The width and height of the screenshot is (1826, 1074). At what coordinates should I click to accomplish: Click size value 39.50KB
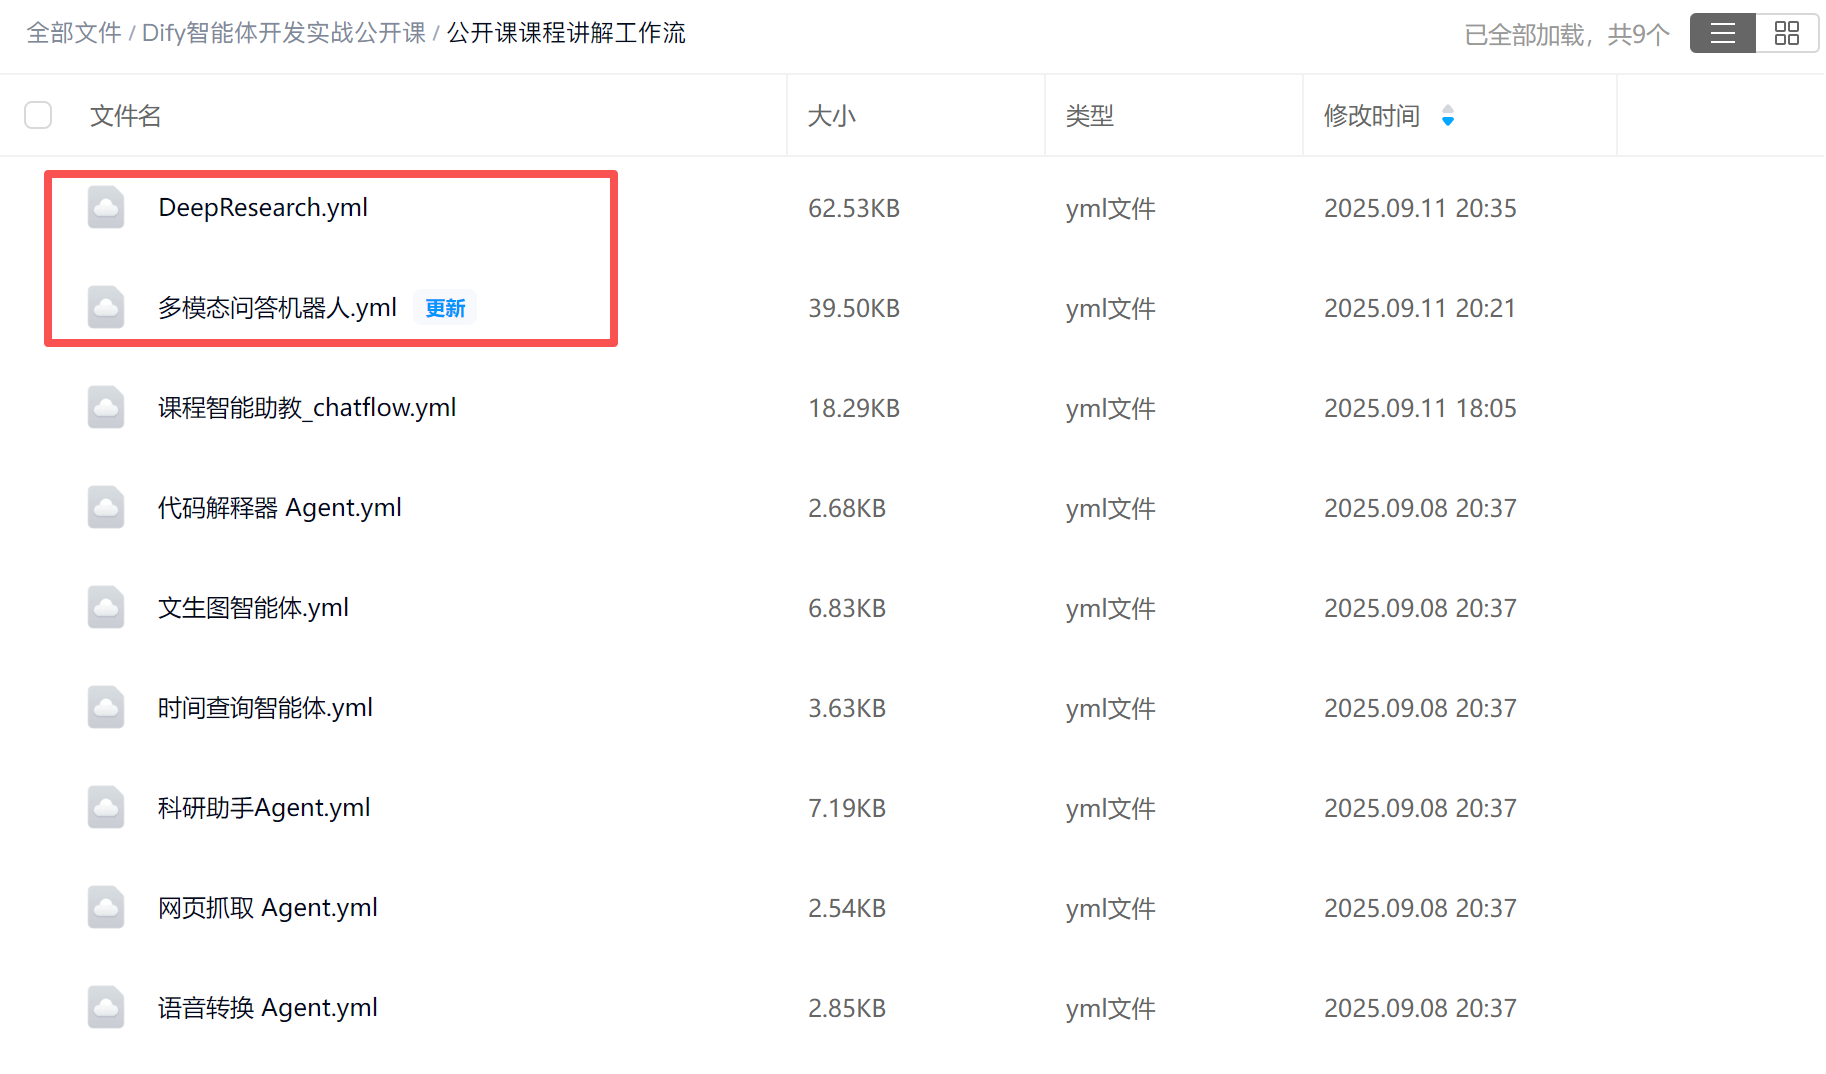pyautogui.click(x=854, y=308)
